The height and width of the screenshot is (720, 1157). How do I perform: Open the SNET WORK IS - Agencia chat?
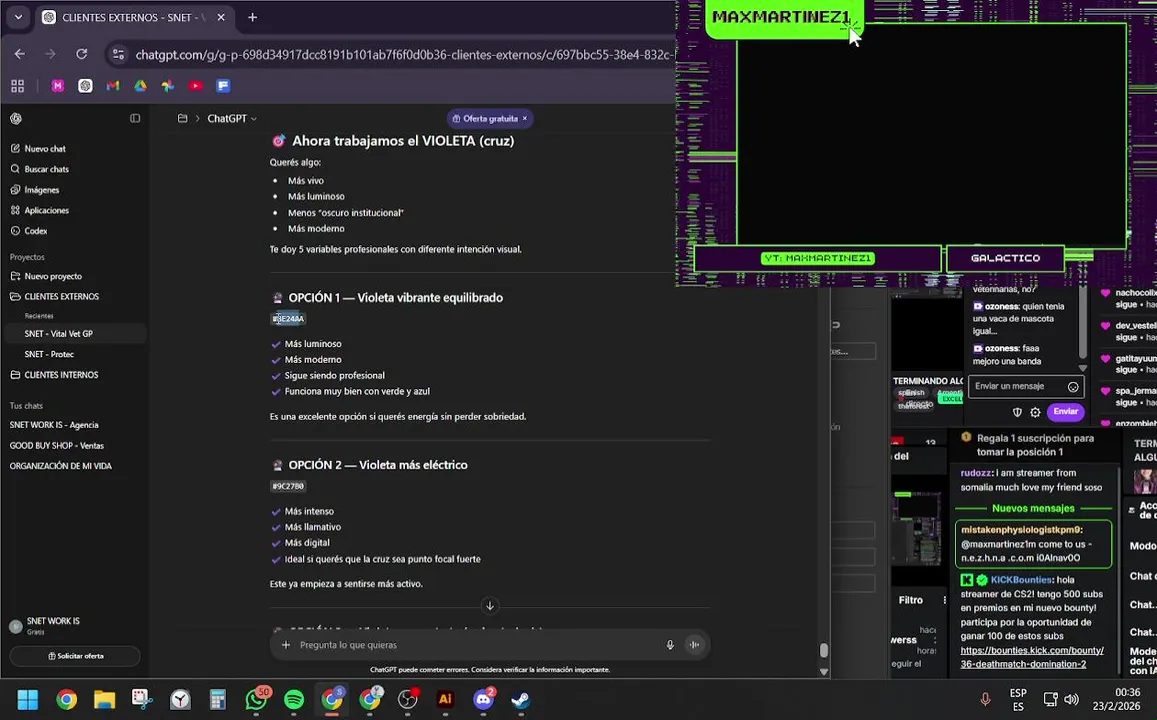coord(54,425)
